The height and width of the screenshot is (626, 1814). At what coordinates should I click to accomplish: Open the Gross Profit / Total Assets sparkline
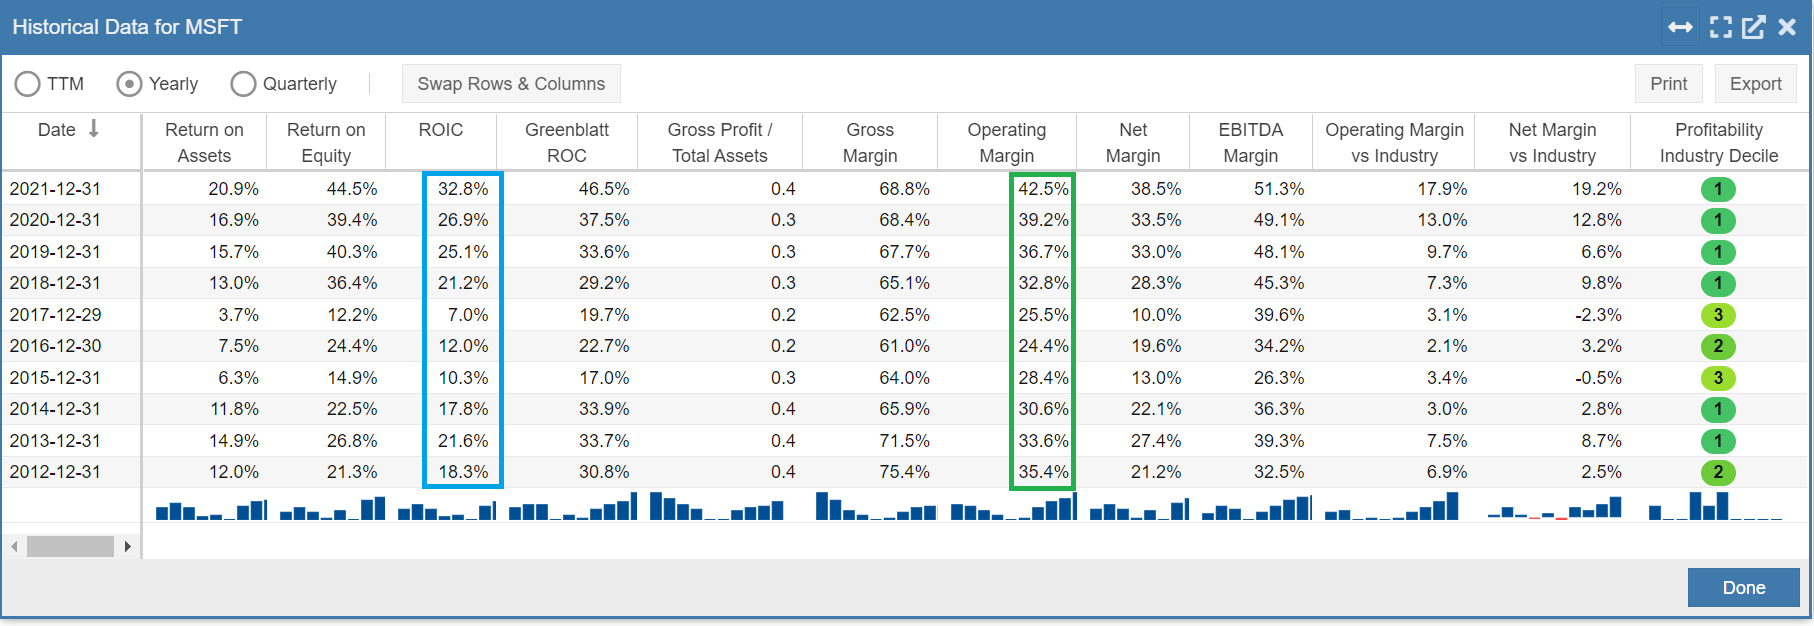[716, 506]
